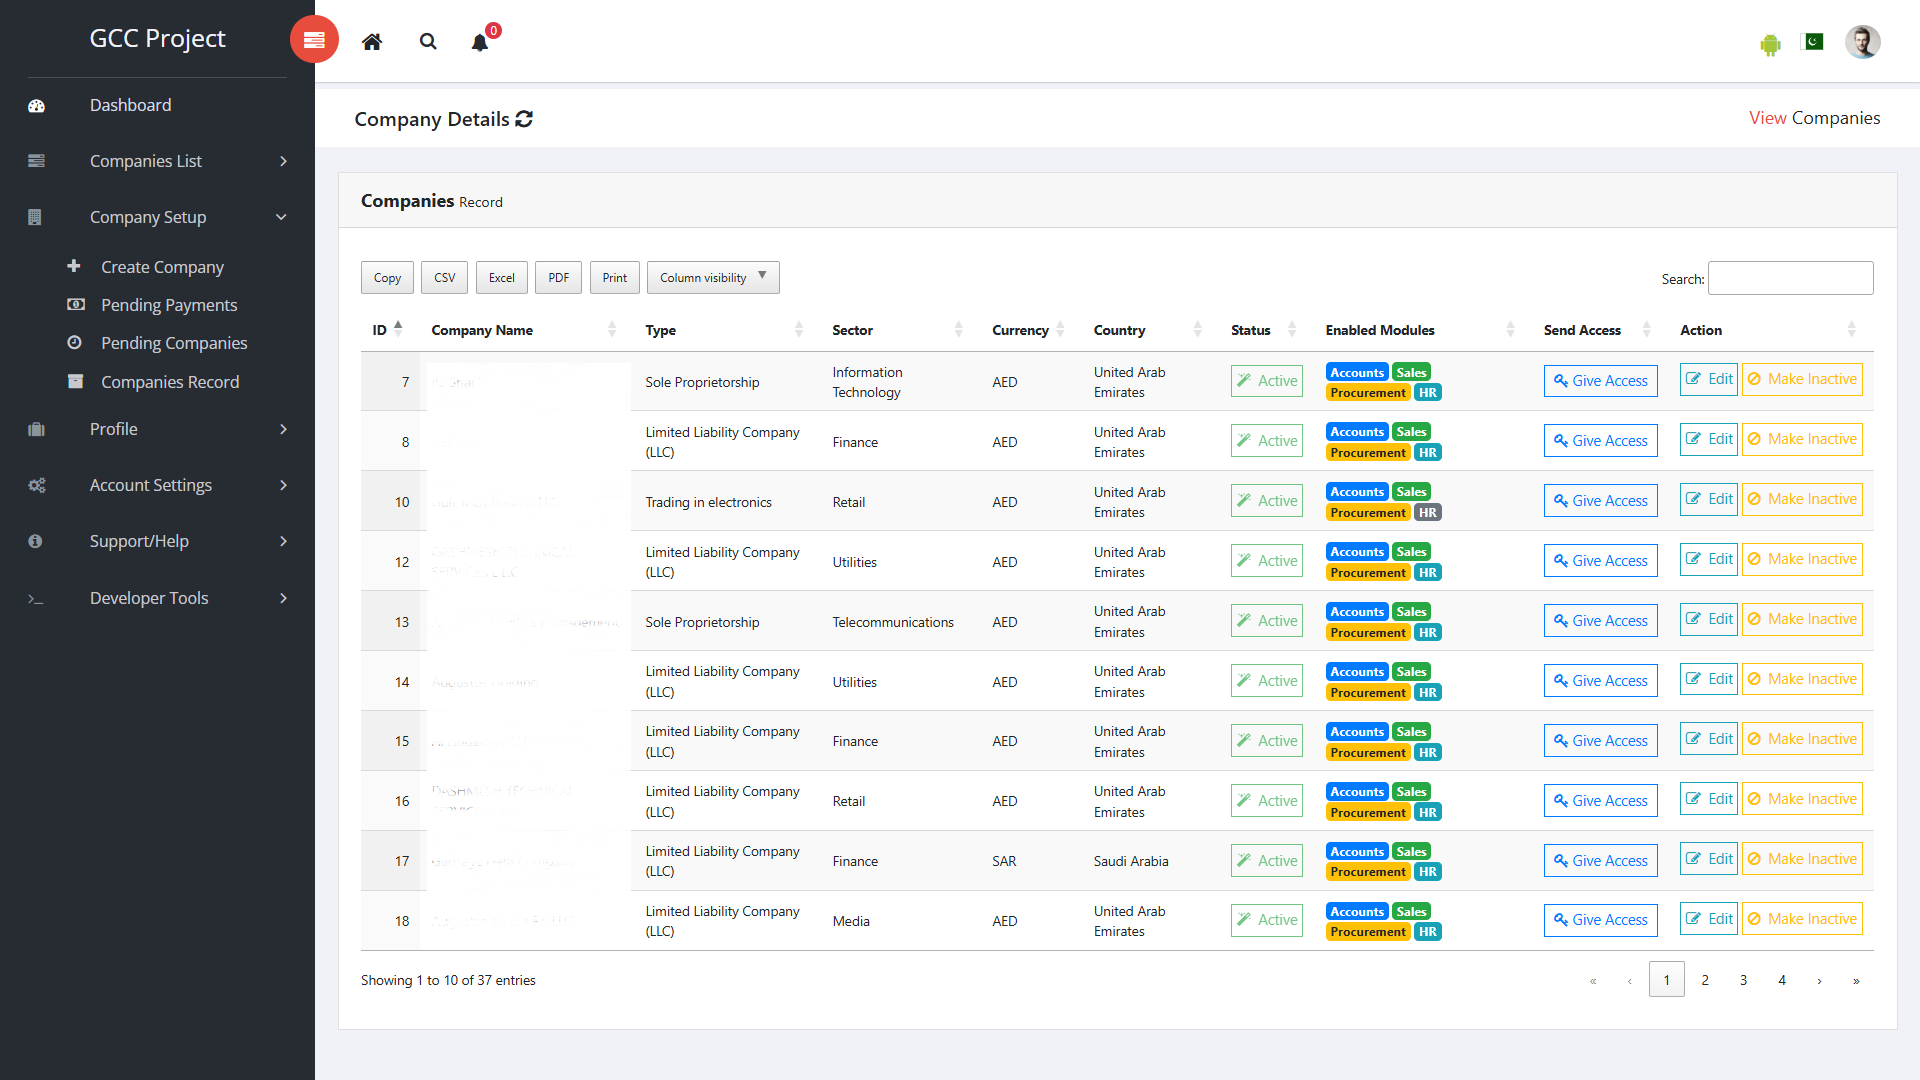Go to next page with single arrow

tap(1819, 981)
